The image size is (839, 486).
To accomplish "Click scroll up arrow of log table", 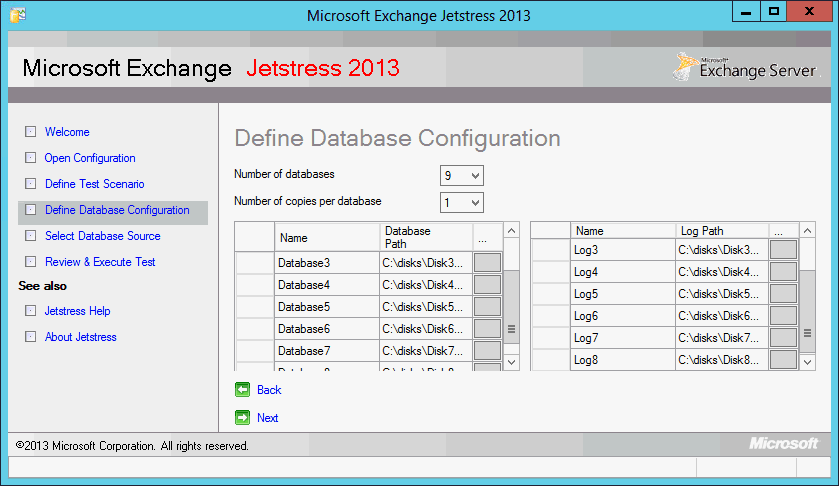I will 807,231.
